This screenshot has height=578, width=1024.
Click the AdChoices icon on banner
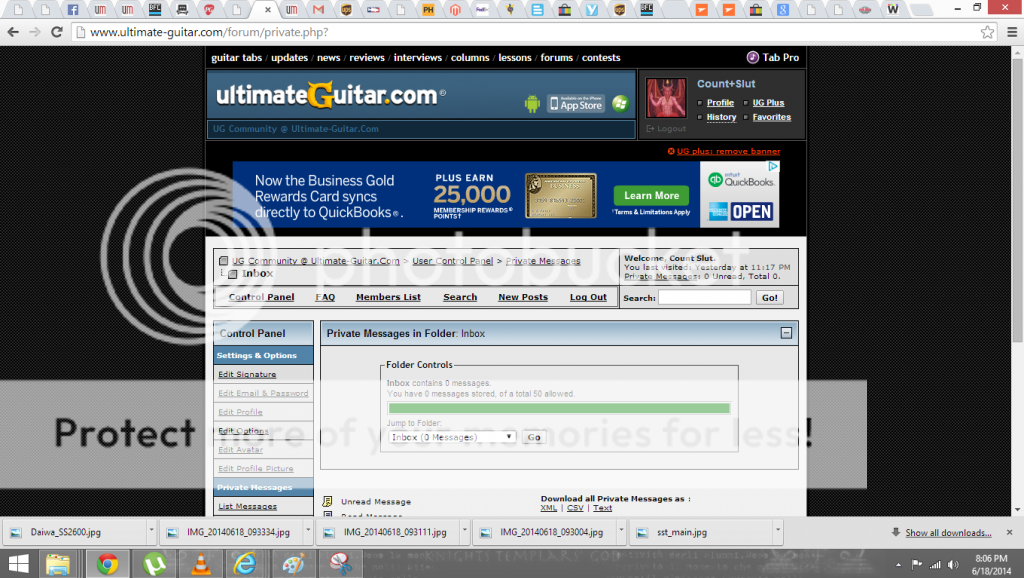point(773,167)
